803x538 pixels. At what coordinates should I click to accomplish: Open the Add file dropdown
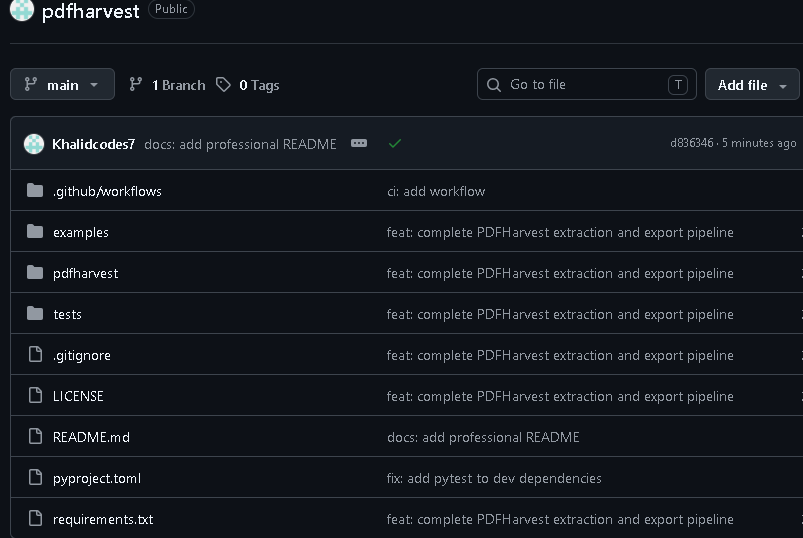pos(752,84)
